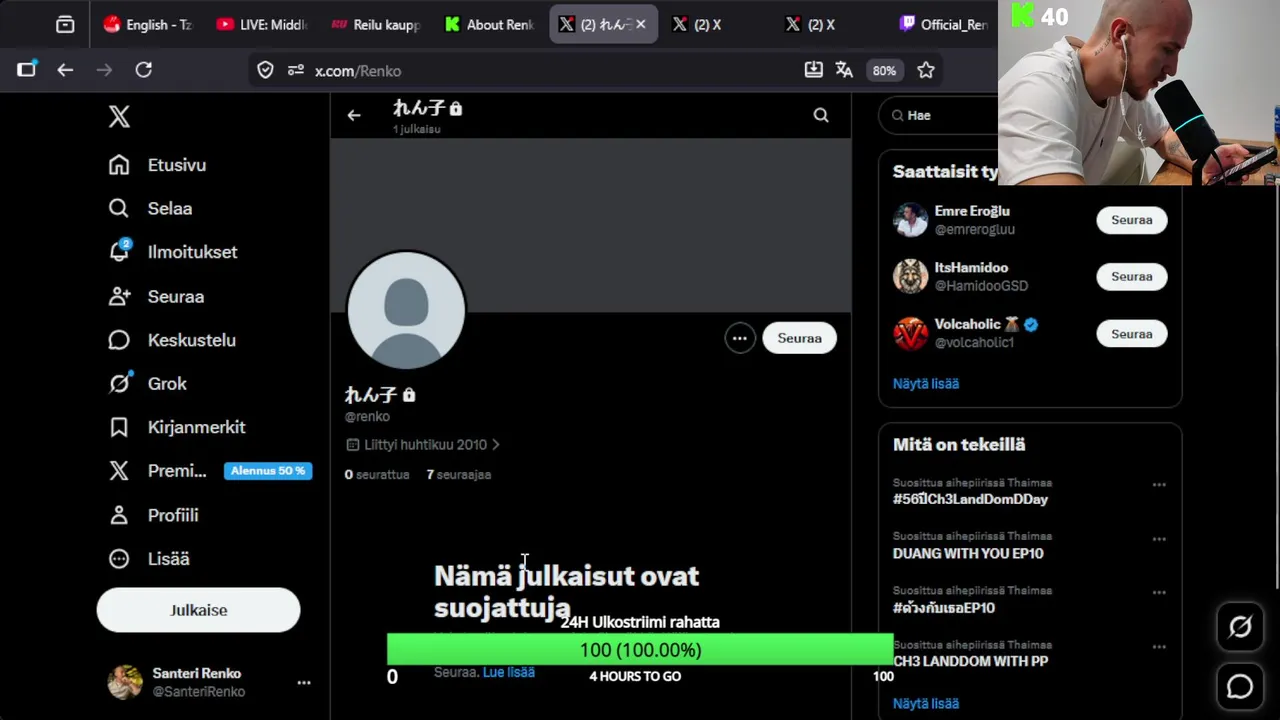
Task: Open Kirjanmerkit bookmarks
Action: [177, 427]
